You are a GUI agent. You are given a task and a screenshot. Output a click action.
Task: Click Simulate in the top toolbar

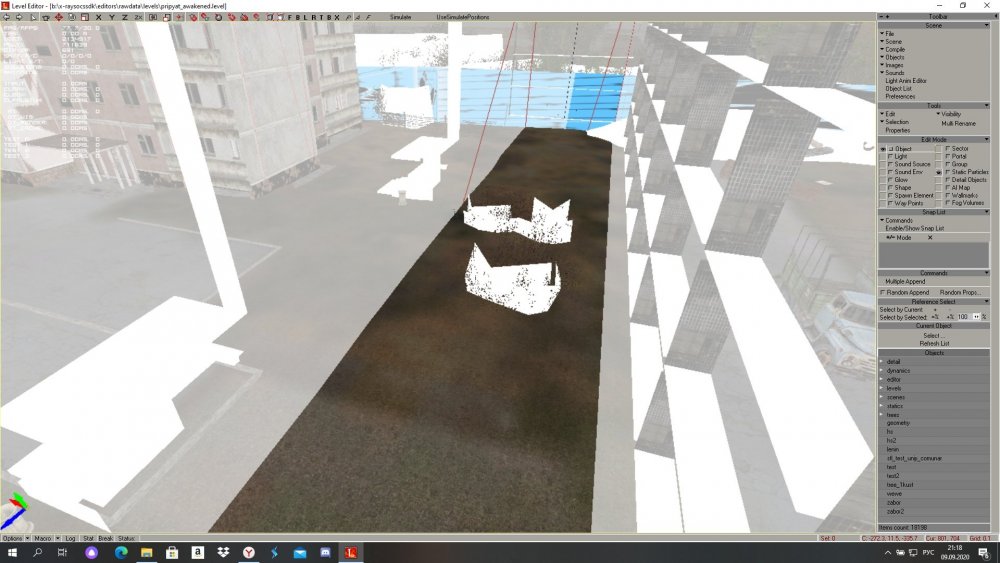[401, 17]
